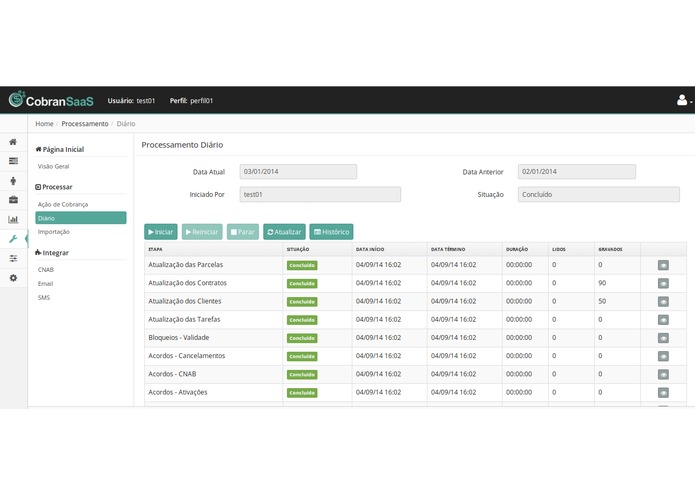This screenshot has width=695, height=494.
Task: Refresh with the Atualizar button
Action: tap(284, 232)
